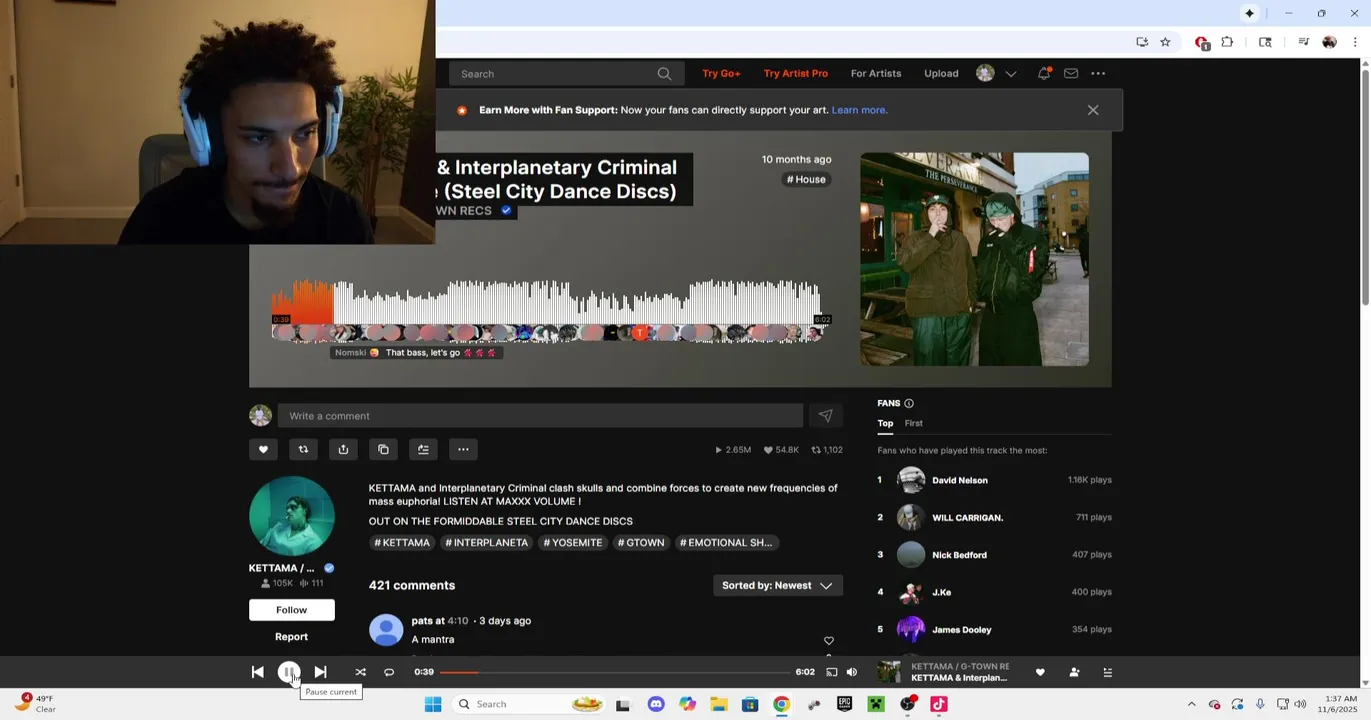
Task: Open Try Go+
Action: [721, 73]
